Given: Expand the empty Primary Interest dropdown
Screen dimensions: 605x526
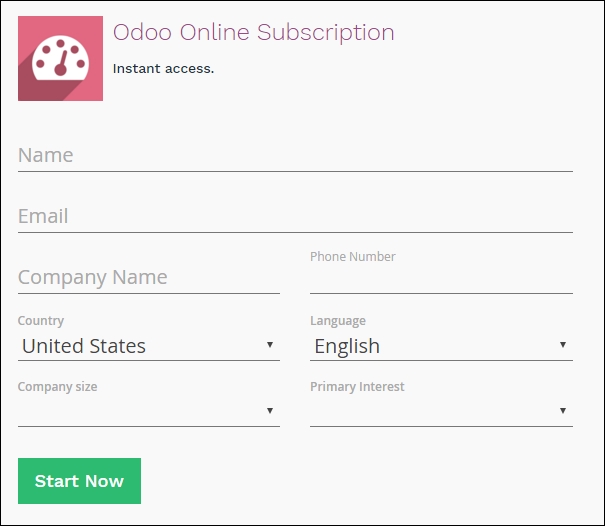Looking at the screenshot, I should click(441, 411).
